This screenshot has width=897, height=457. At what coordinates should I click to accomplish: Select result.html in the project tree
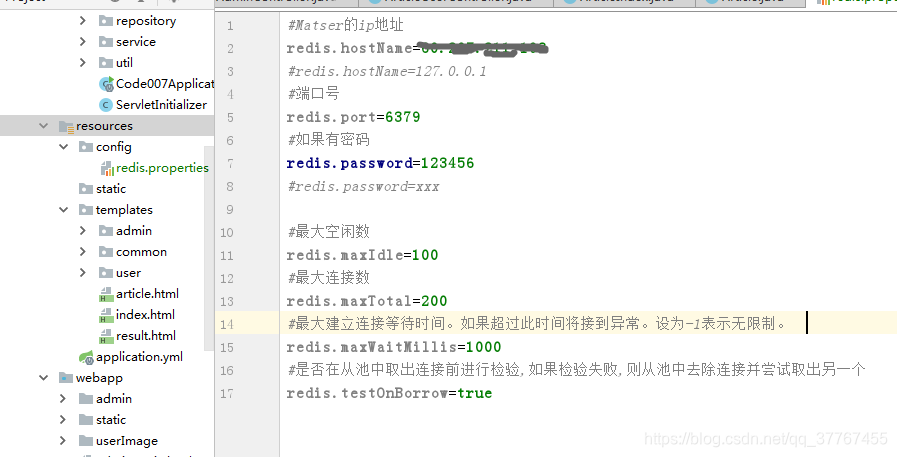[146, 336]
